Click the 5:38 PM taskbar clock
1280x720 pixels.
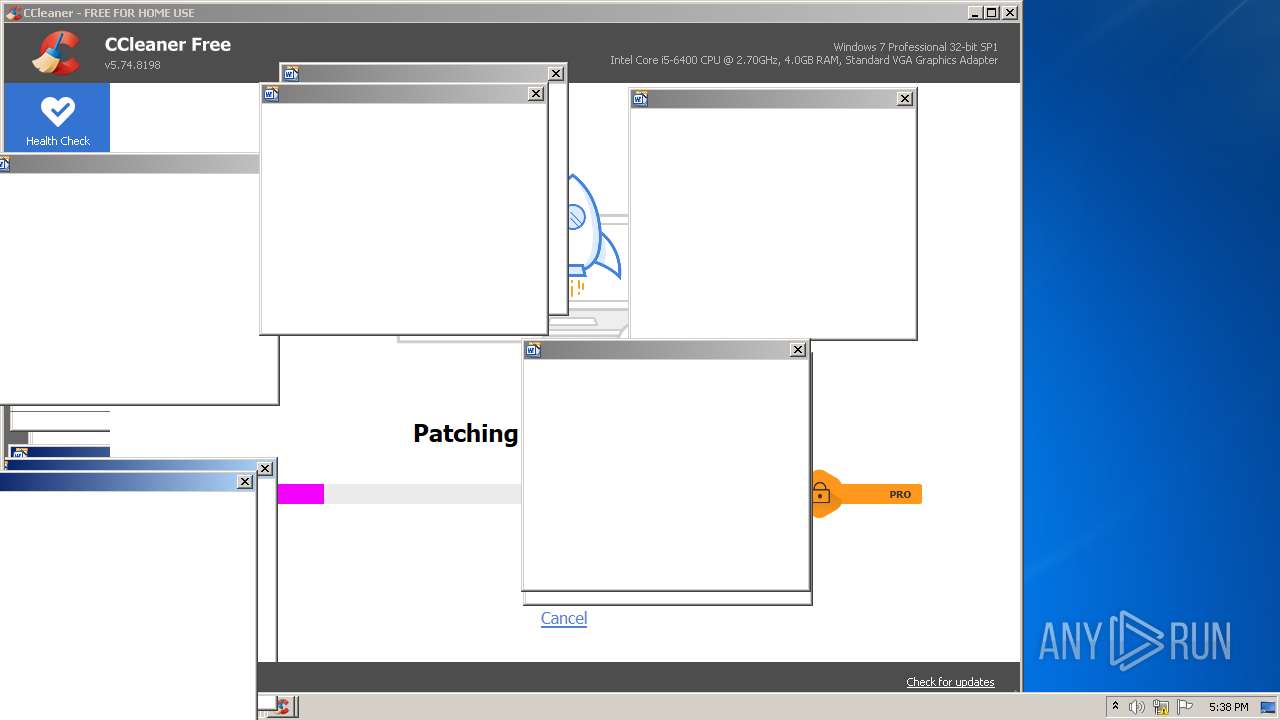click(1228, 707)
